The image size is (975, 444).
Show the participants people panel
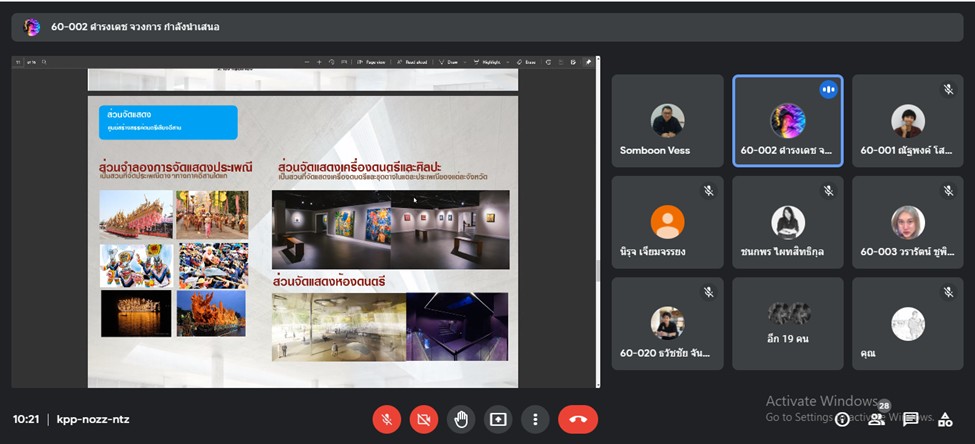[x=876, y=420]
